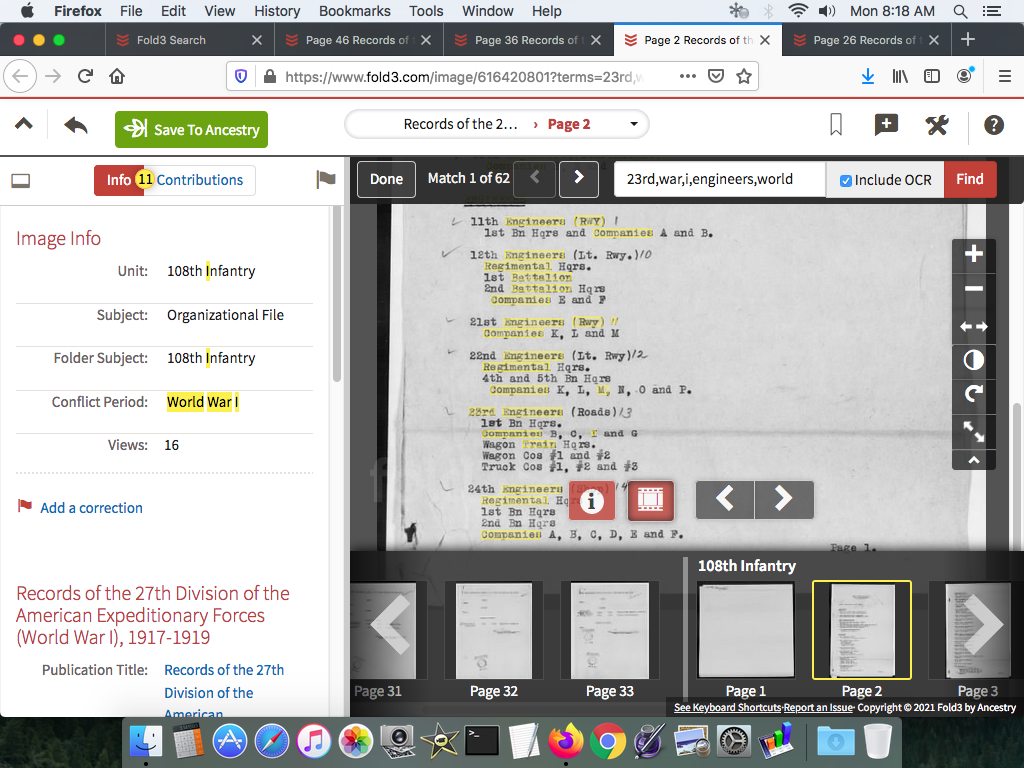This screenshot has width=1024, height=768.
Task: Toggle the Include OCR checkbox
Action: tap(846, 180)
